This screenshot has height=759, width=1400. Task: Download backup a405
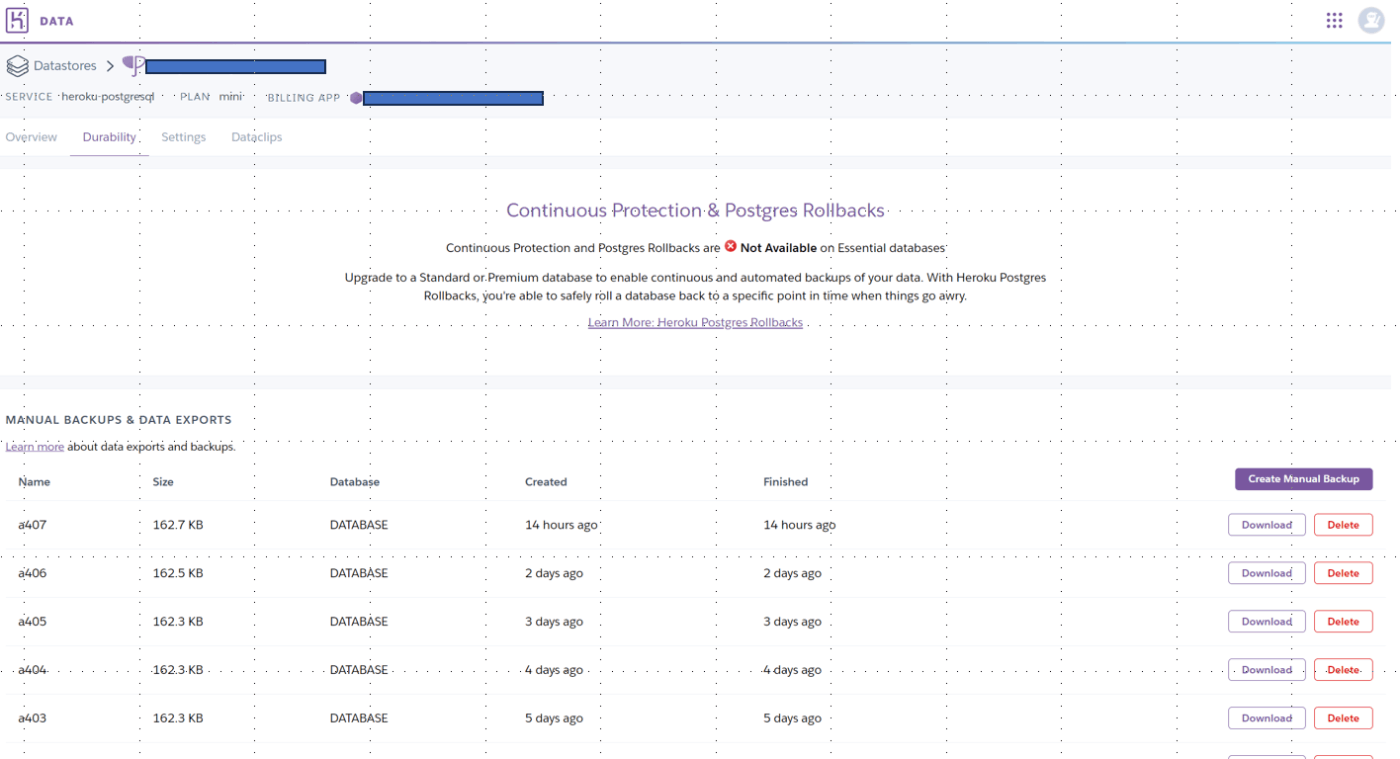[x=1266, y=621]
